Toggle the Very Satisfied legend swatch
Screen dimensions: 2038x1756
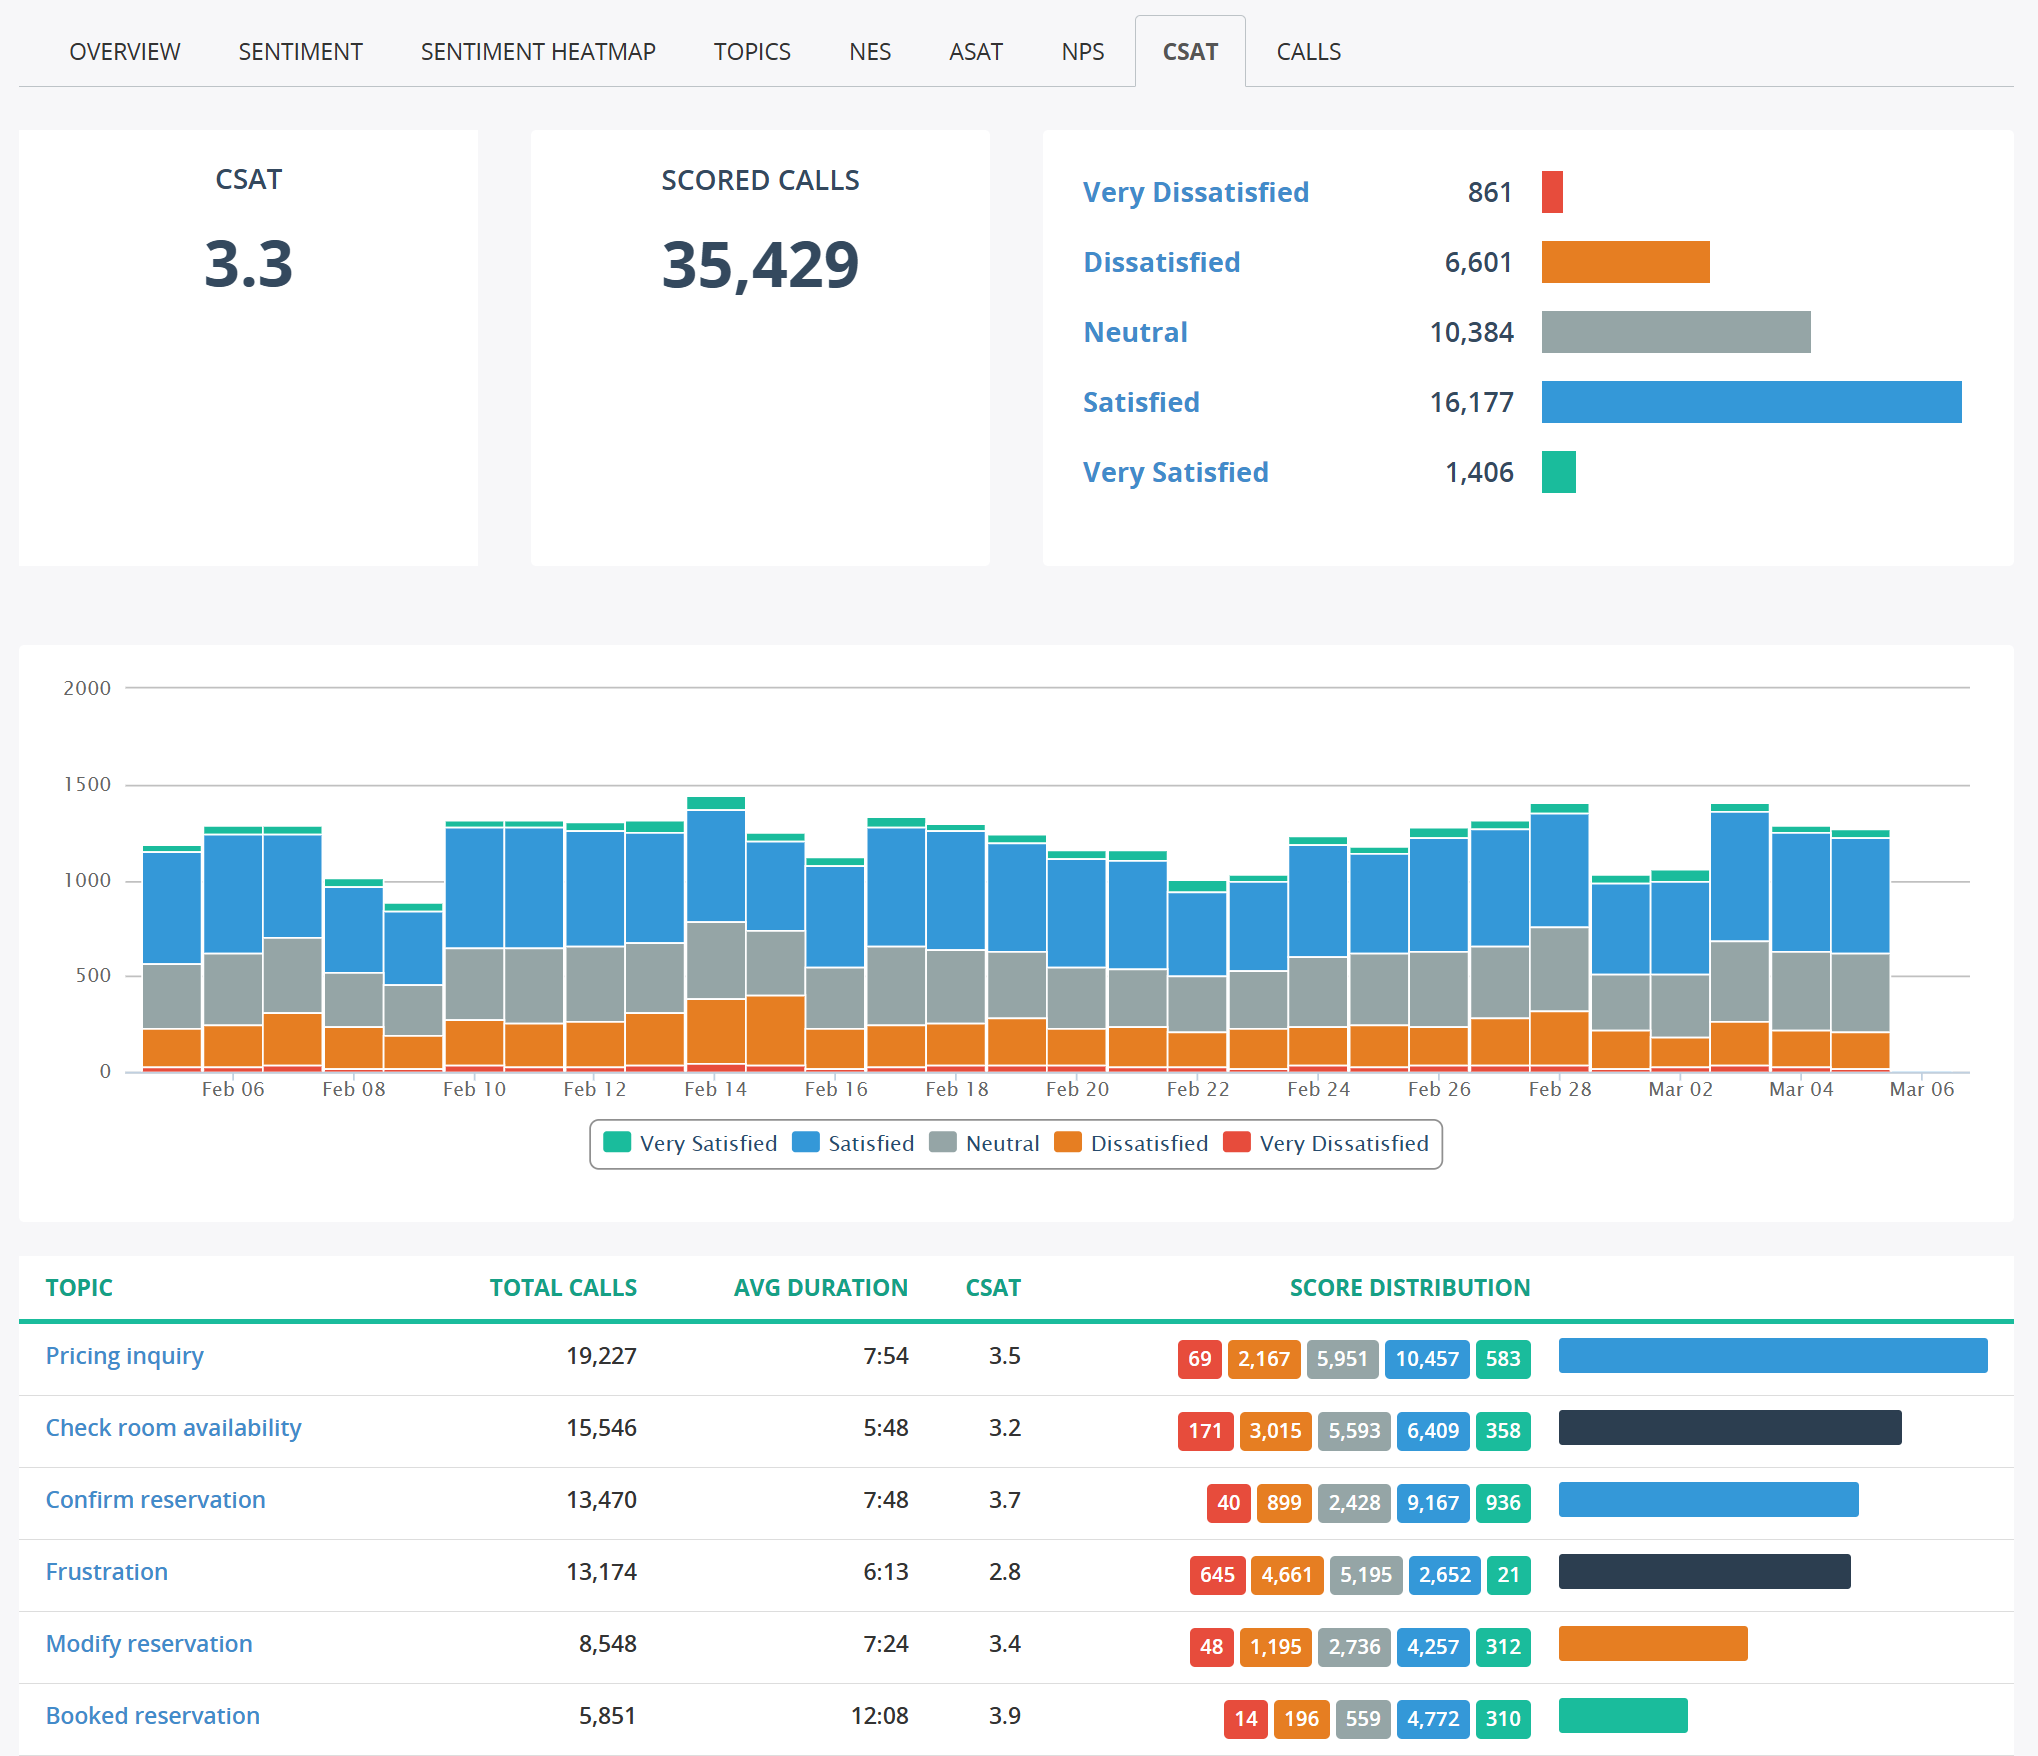pyautogui.click(x=617, y=1142)
